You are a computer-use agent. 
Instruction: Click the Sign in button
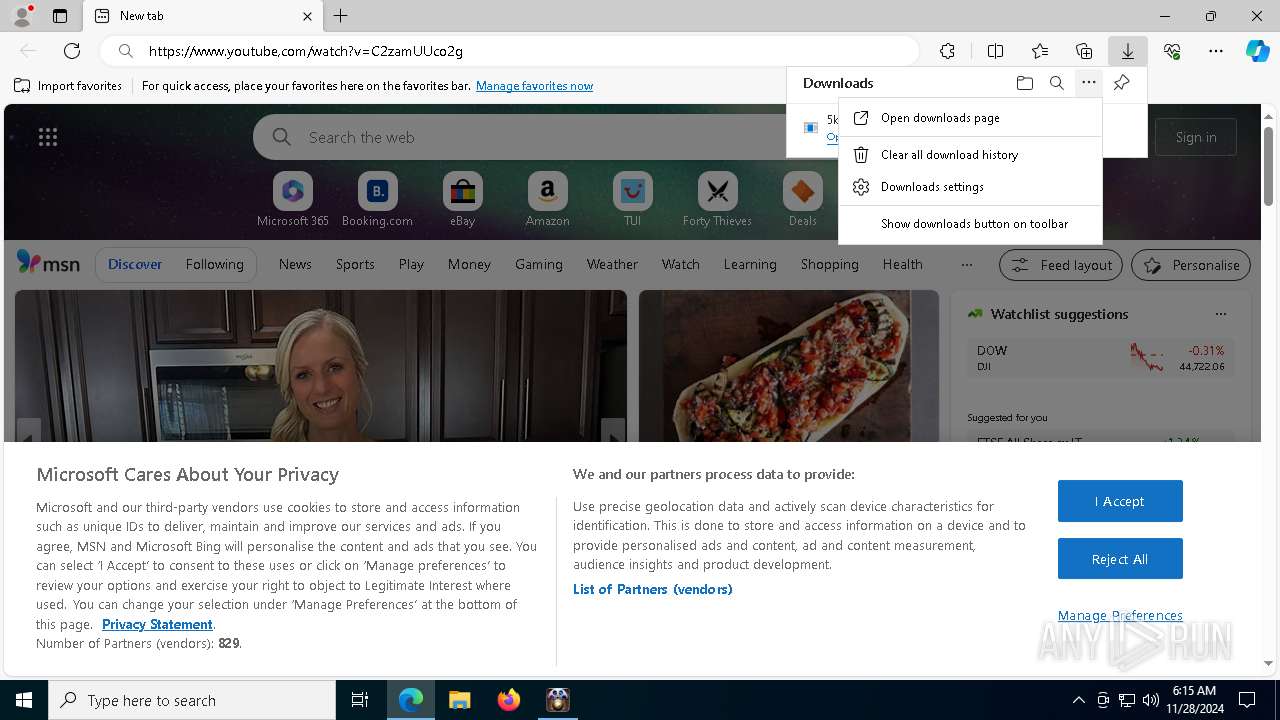[1196, 137]
